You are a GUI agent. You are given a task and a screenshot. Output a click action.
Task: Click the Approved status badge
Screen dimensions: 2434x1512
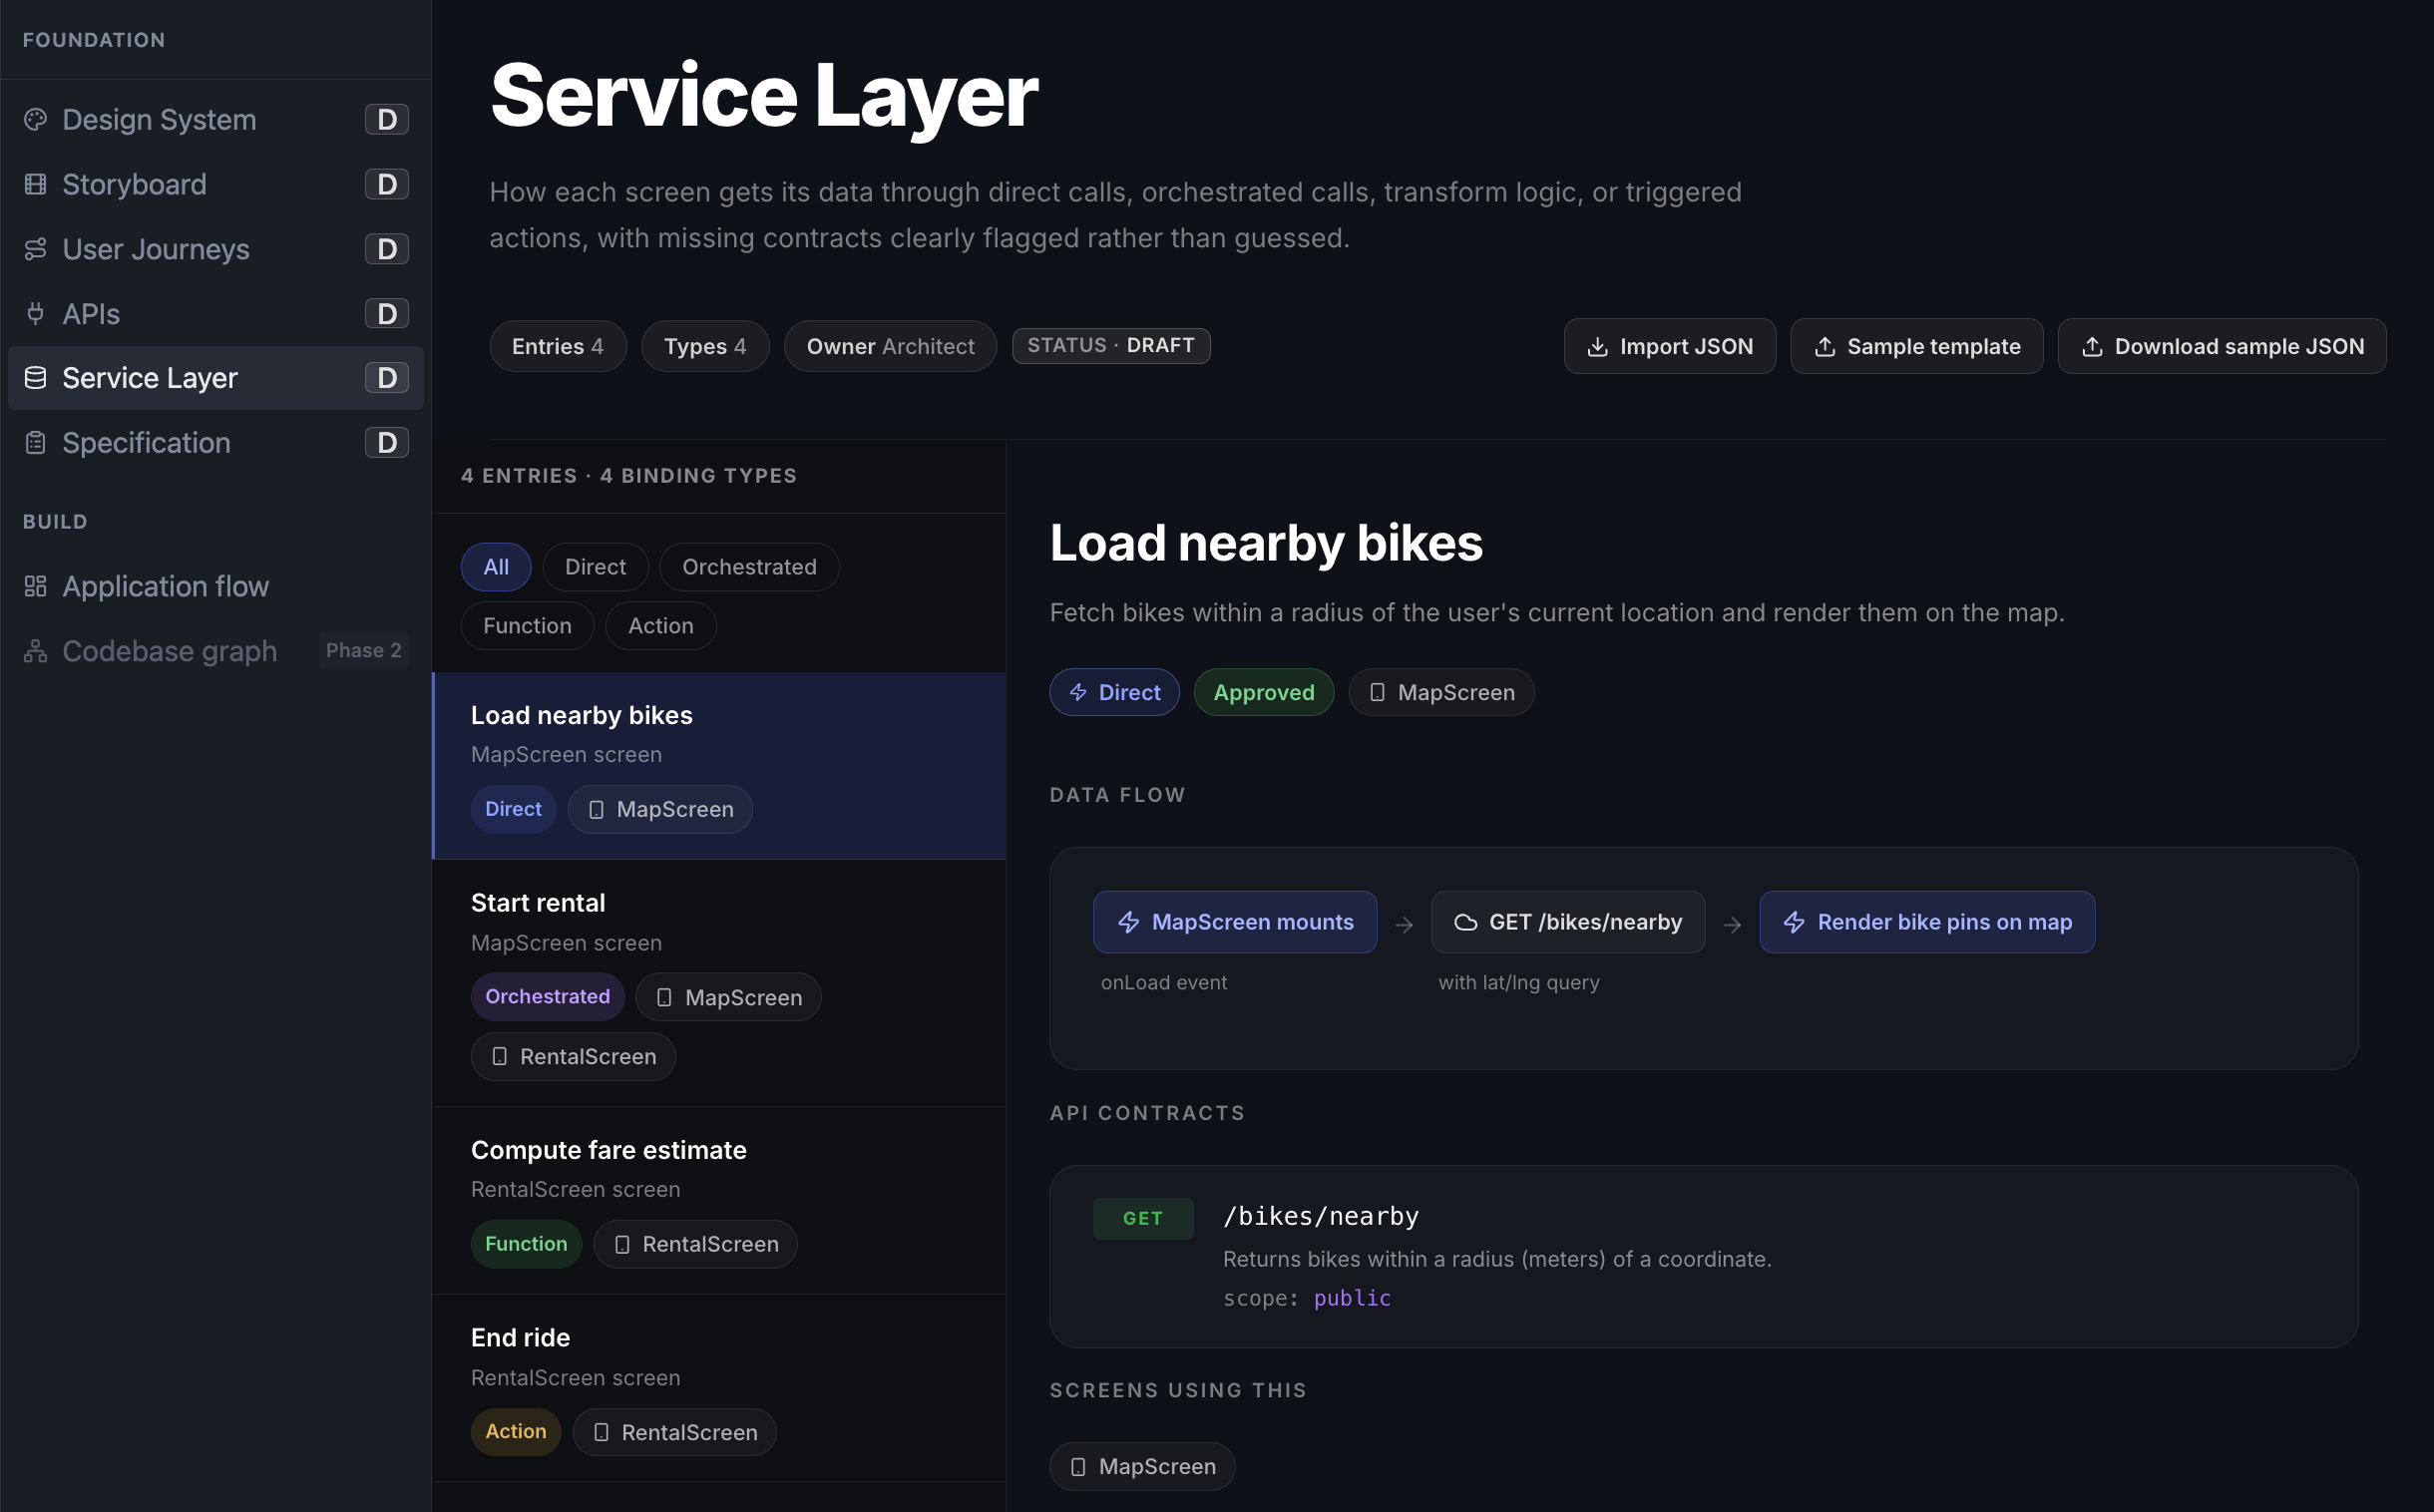pyautogui.click(x=1264, y=692)
